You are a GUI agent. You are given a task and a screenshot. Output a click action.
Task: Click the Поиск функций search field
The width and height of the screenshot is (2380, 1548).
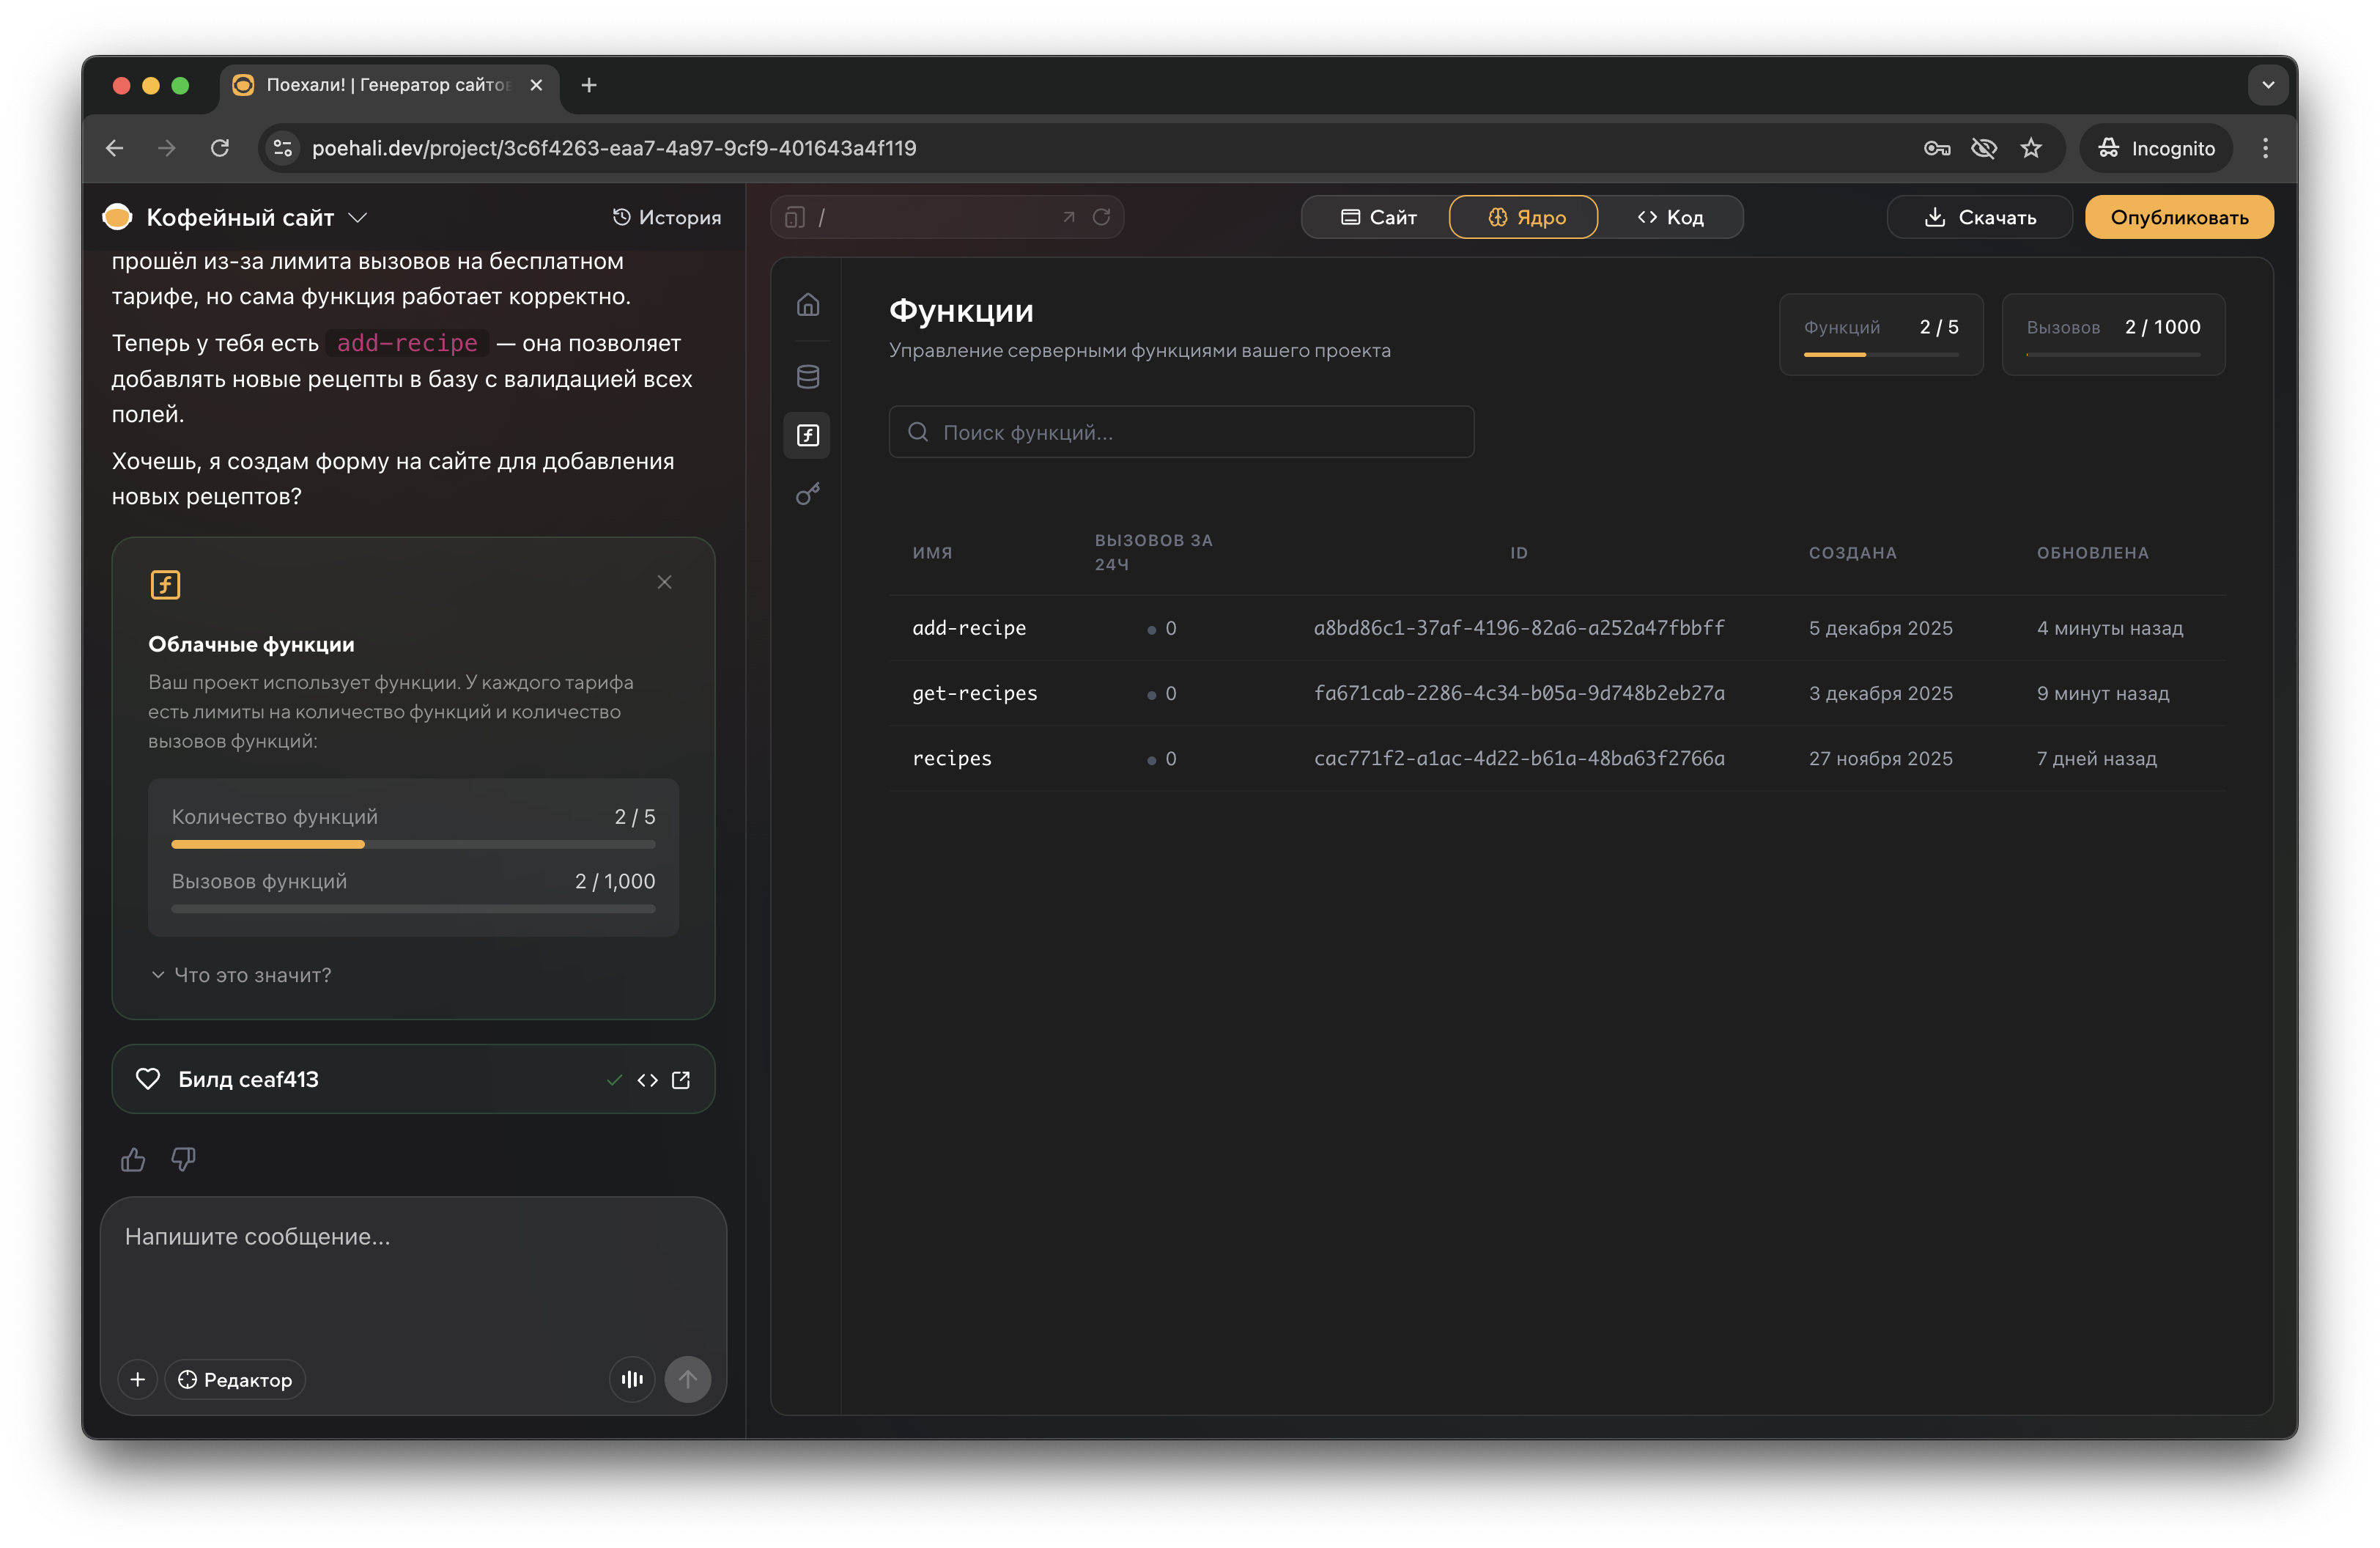1181,432
